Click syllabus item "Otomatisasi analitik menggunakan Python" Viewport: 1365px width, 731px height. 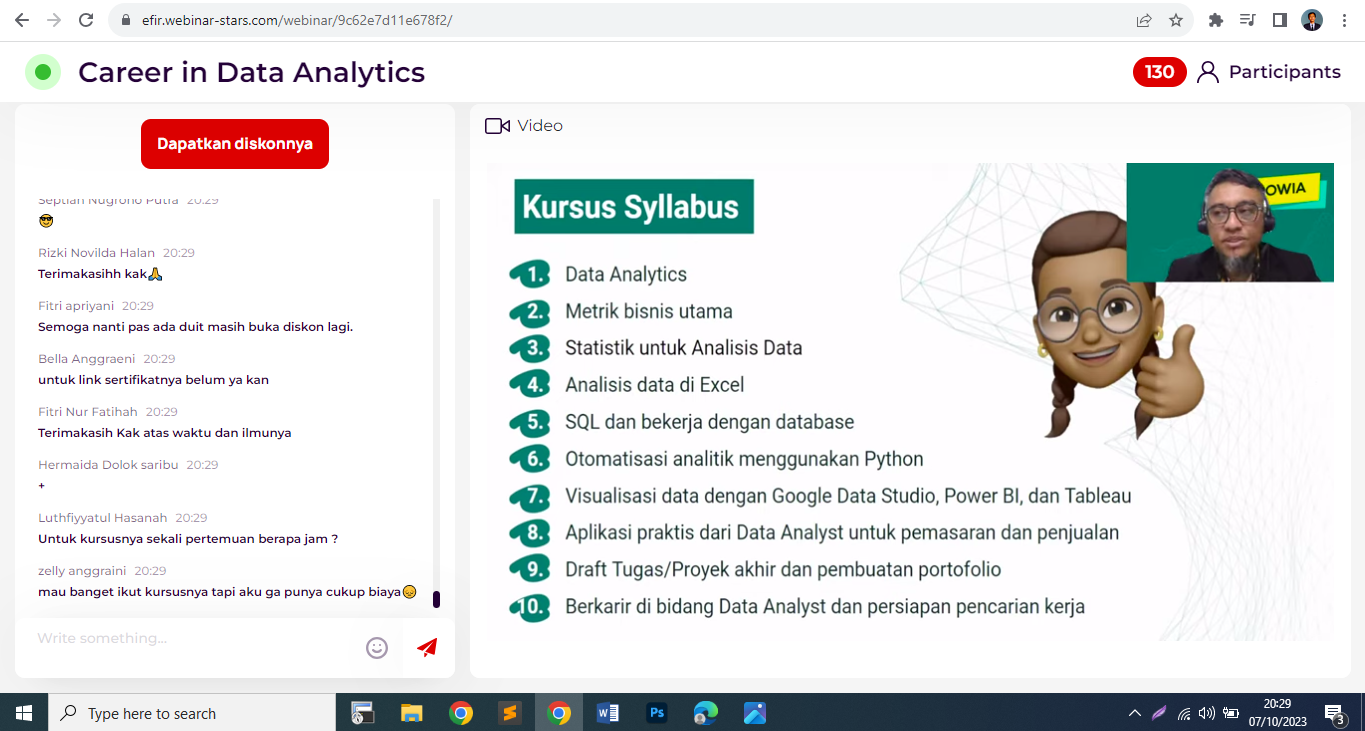744,459
